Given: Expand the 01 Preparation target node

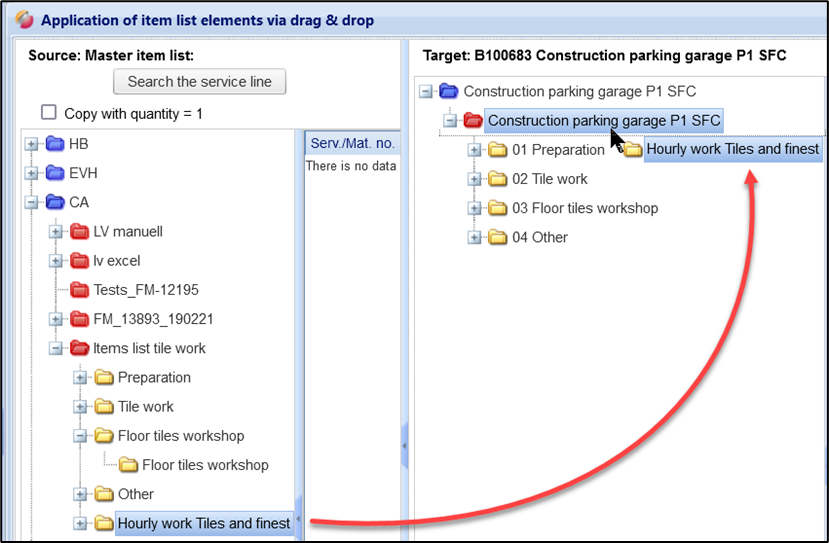Looking at the screenshot, I should [x=474, y=150].
